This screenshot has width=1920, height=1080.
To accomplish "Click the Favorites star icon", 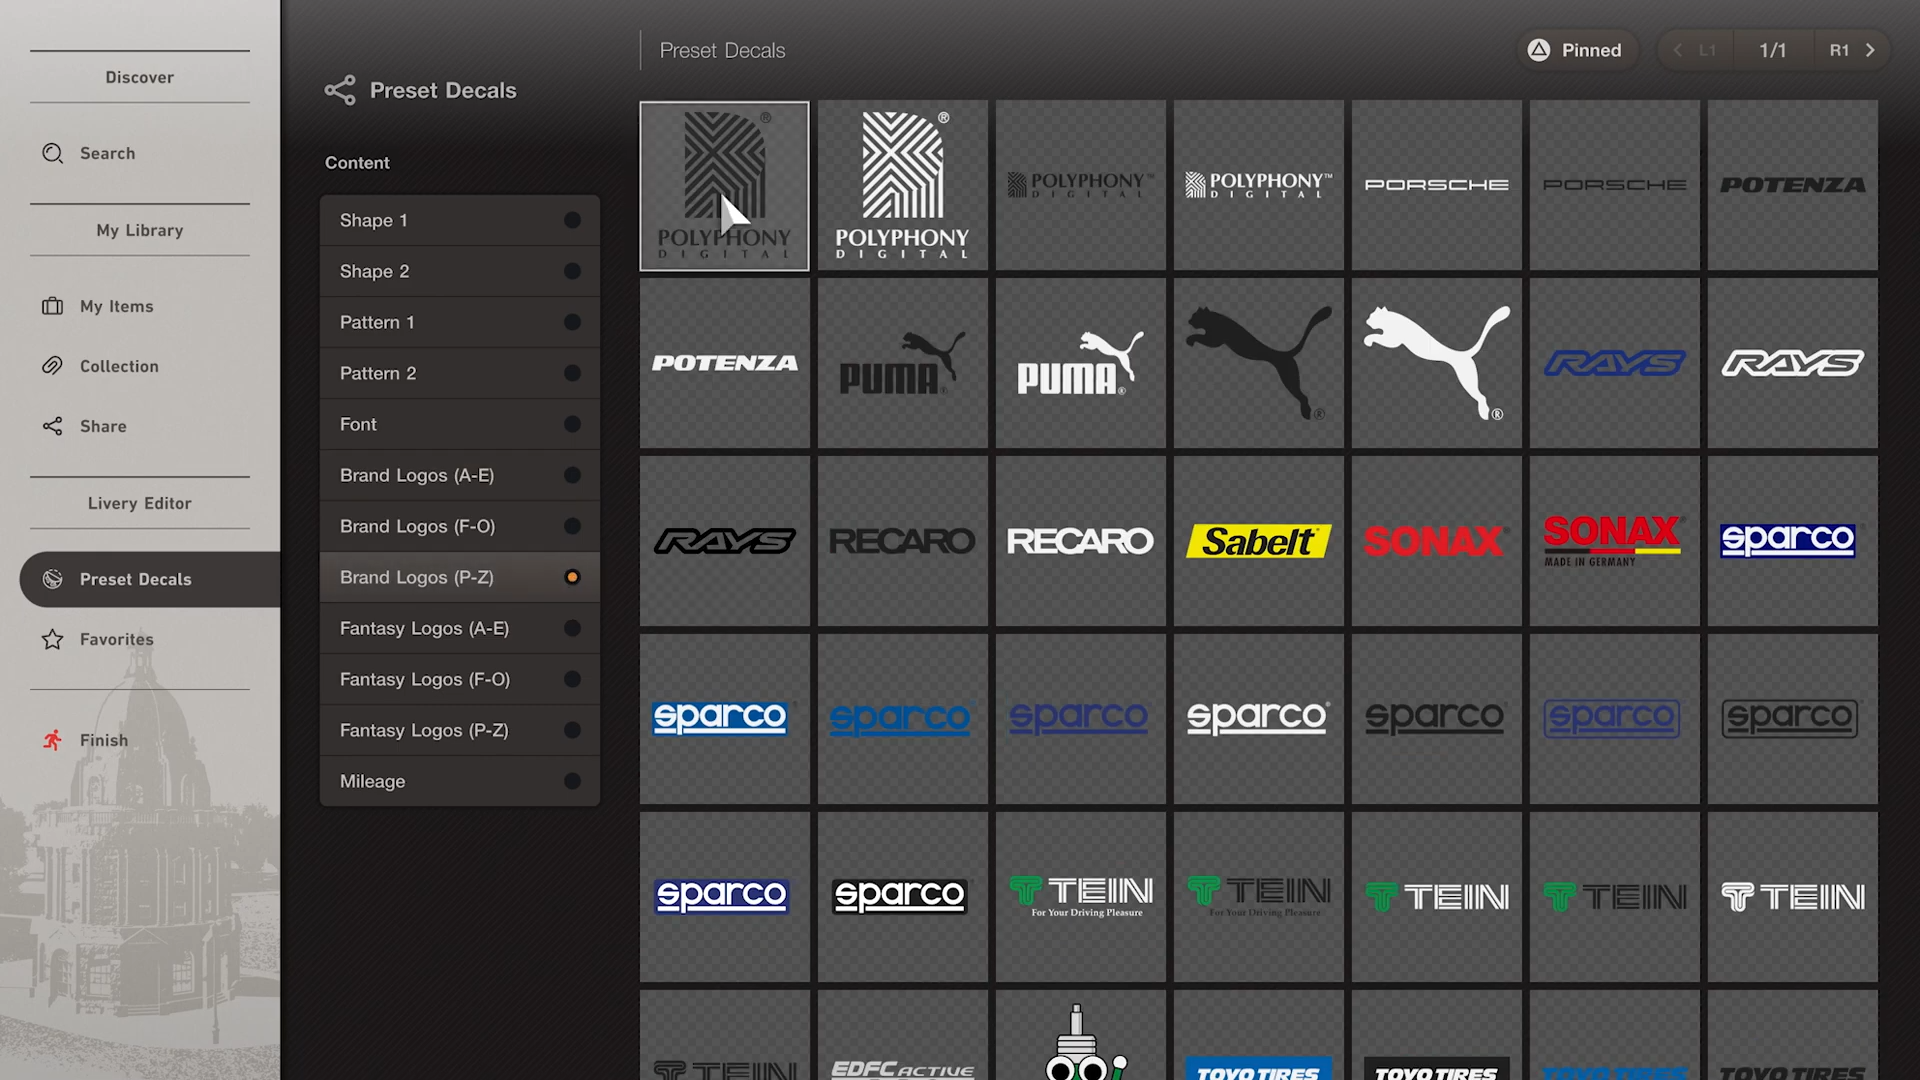I will (52, 639).
